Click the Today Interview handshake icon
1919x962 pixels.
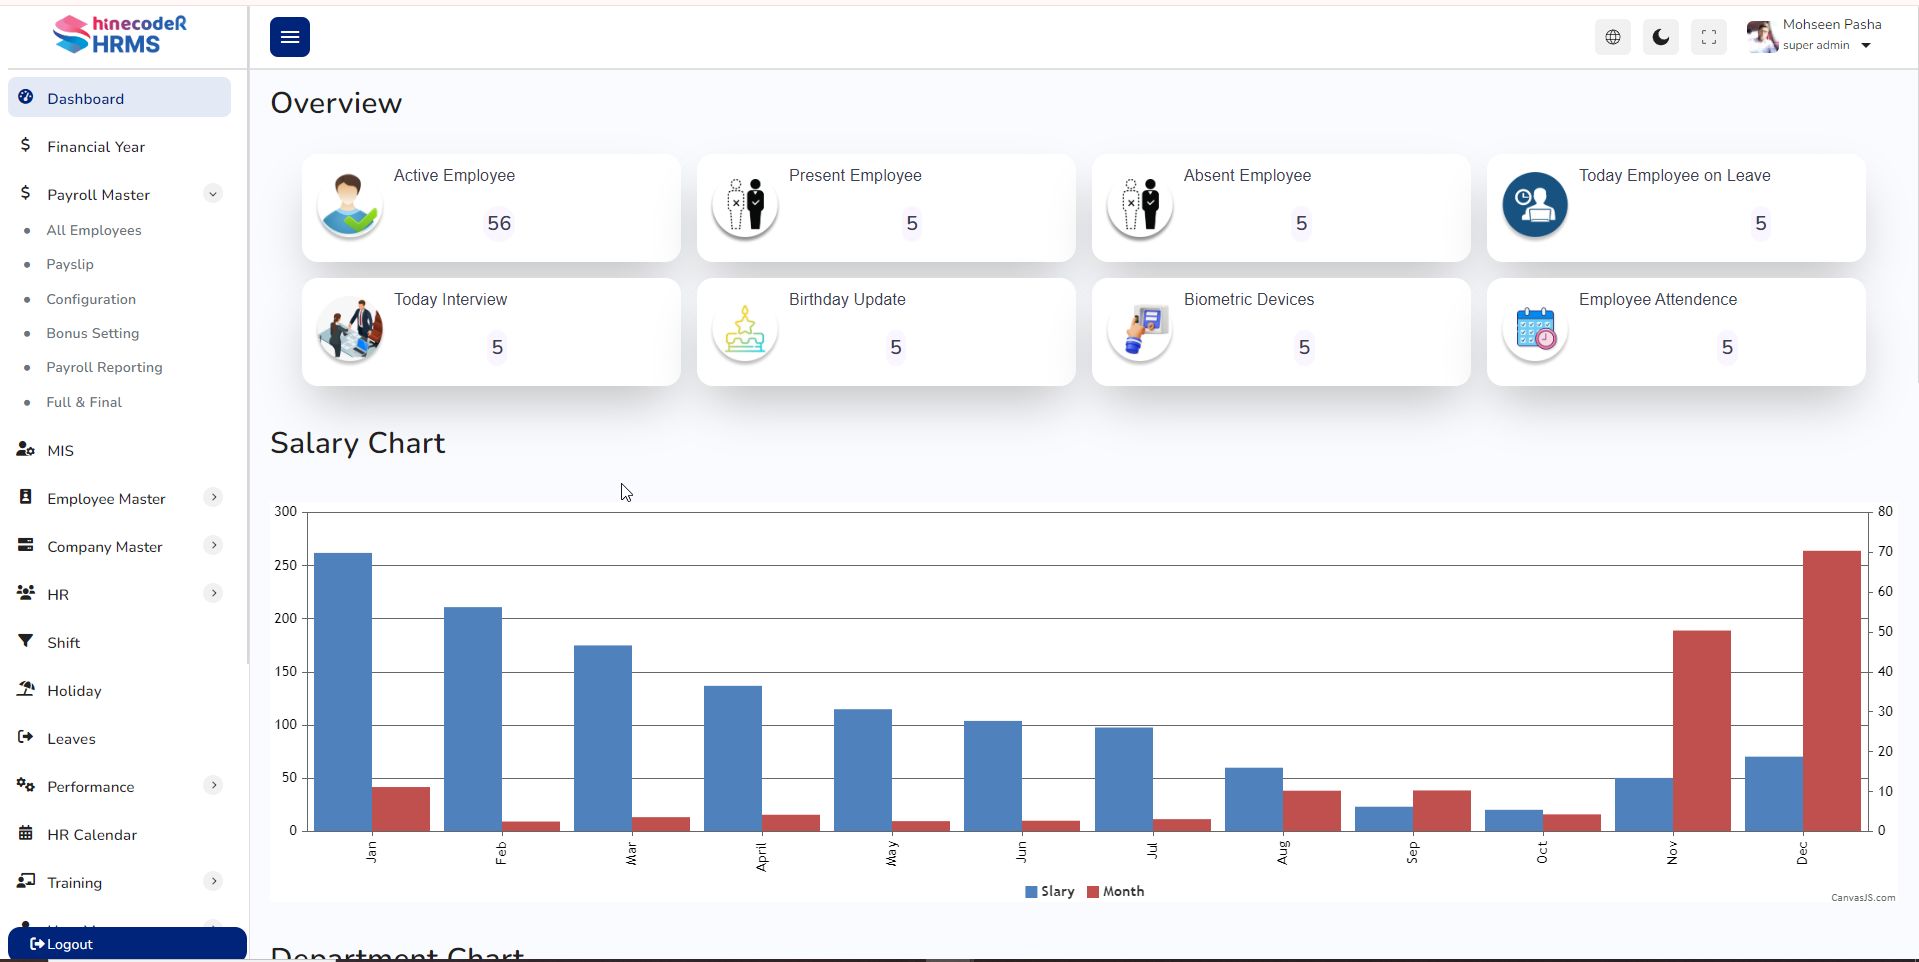(349, 329)
